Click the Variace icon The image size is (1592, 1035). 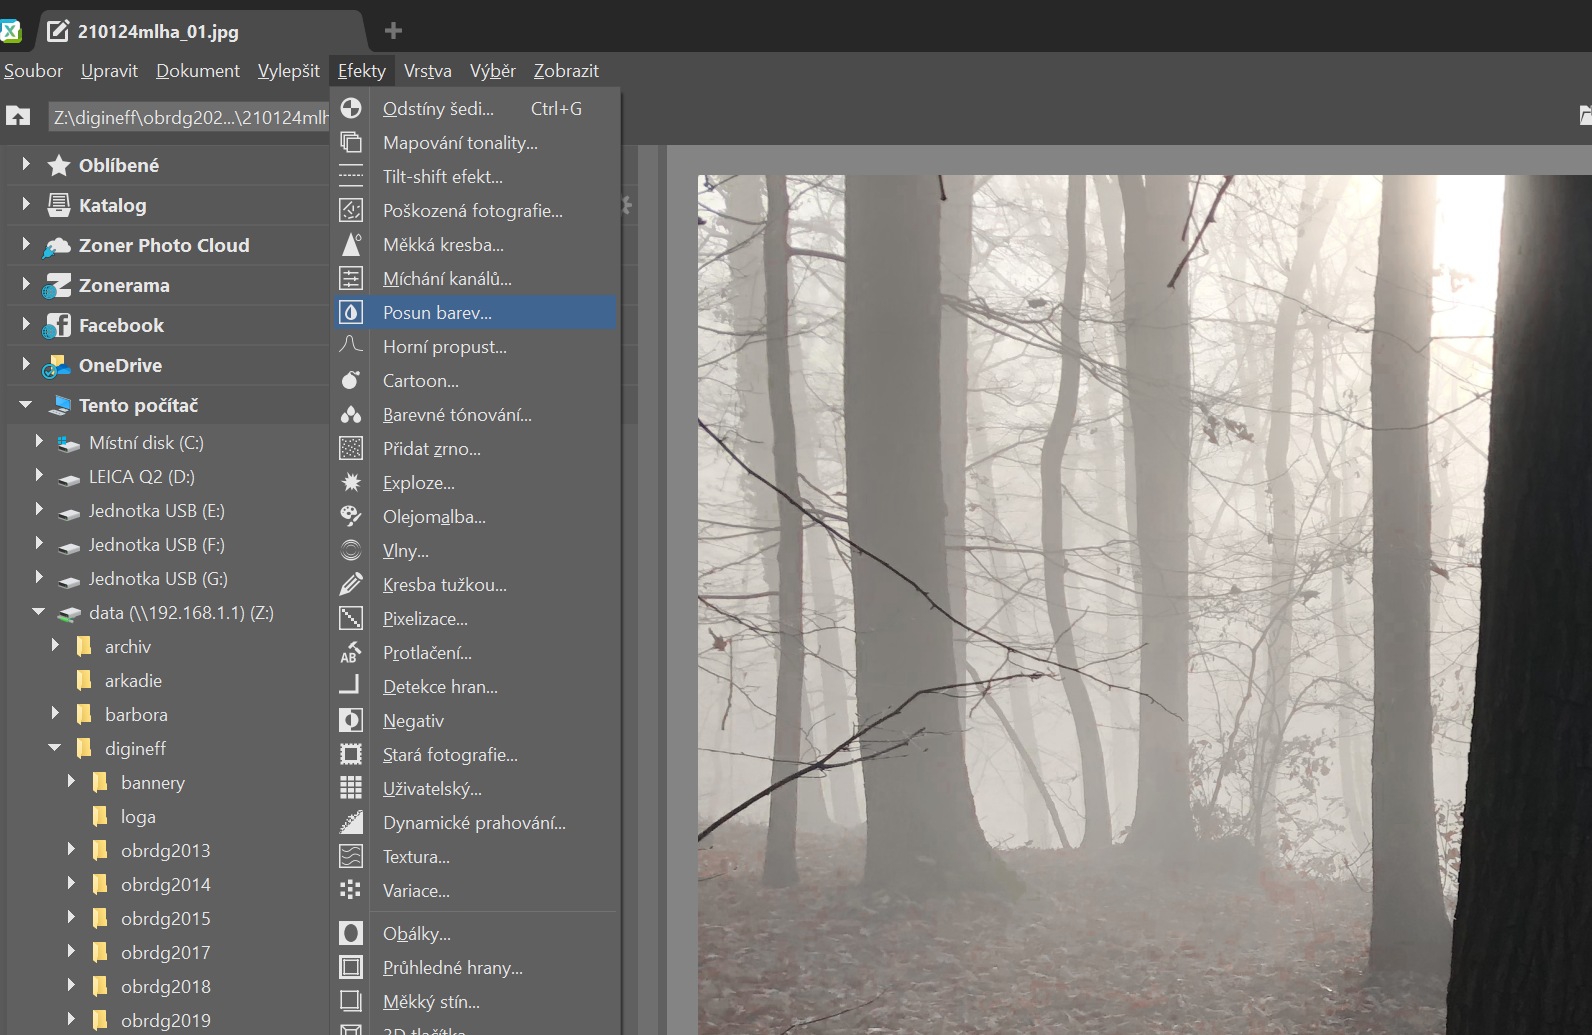351,890
